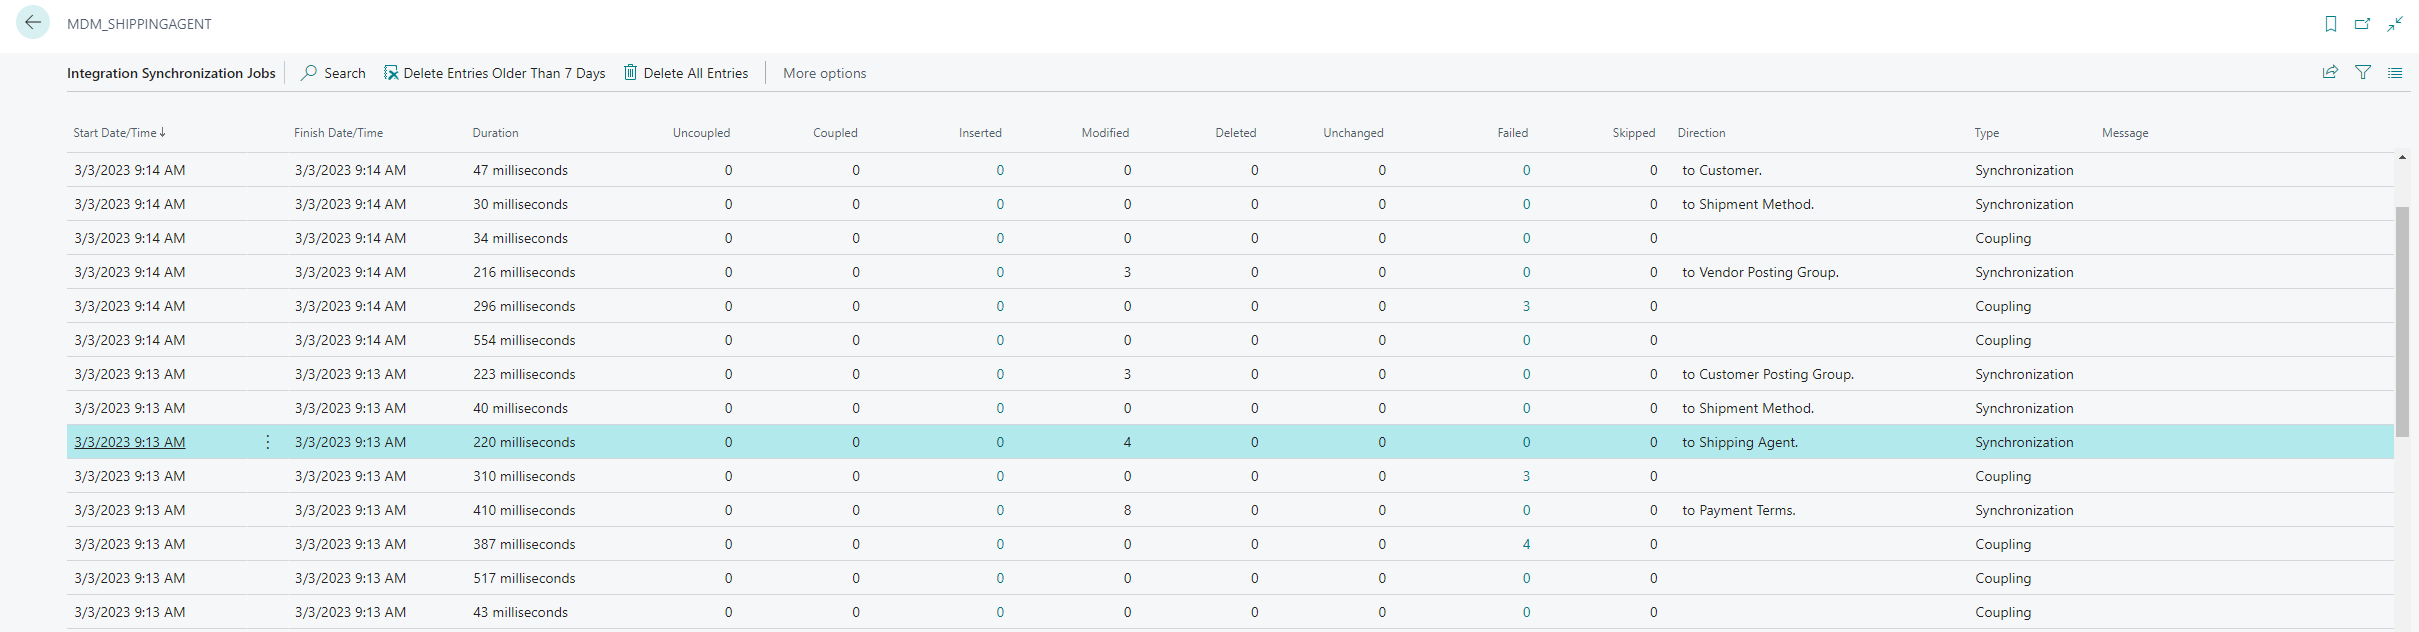Image resolution: width=2419 pixels, height=632 pixels.
Task: Collapse the page with the shrink arrows icon
Action: (x=2395, y=24)
